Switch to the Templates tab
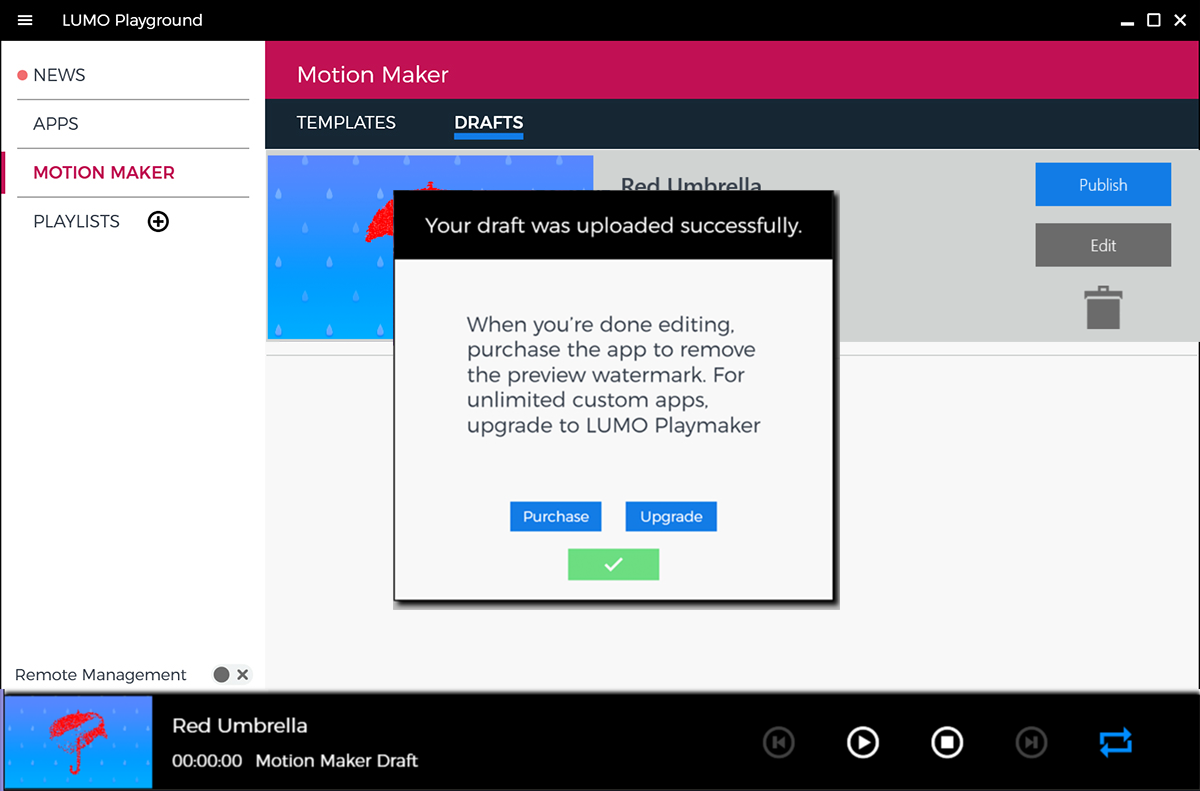This screenshot has height=791, width=1200. tap(346, 123)
